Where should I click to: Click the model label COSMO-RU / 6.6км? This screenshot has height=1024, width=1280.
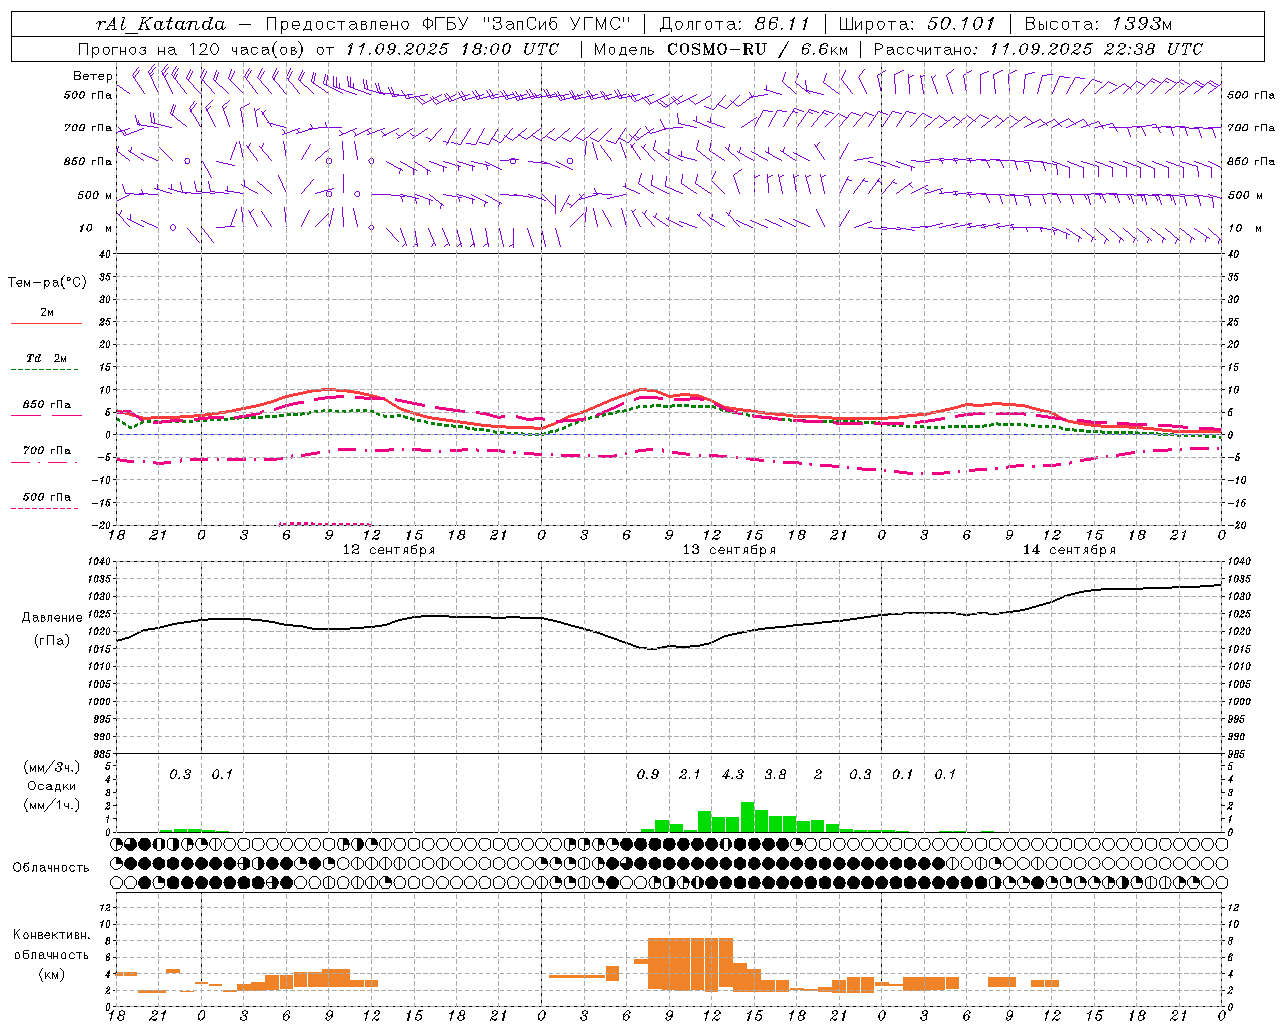tap(758, 49)
